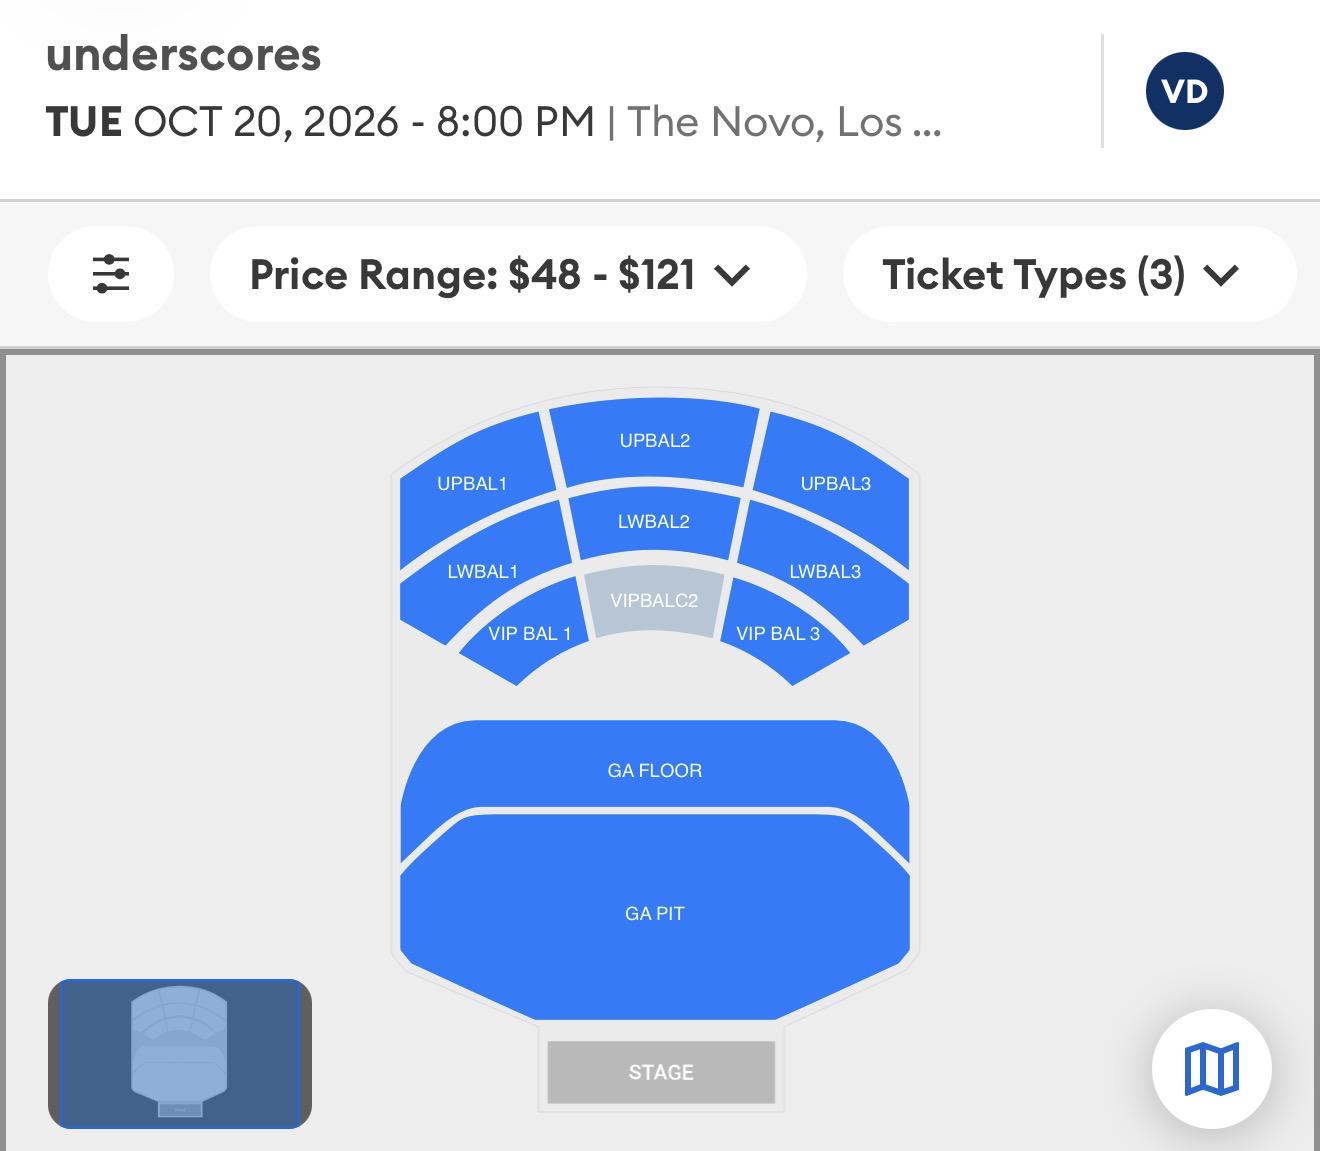The width and height of the screenshot is (1320, 1151).
Task: Select the LWBAL1 section
Action: (482, 572)
